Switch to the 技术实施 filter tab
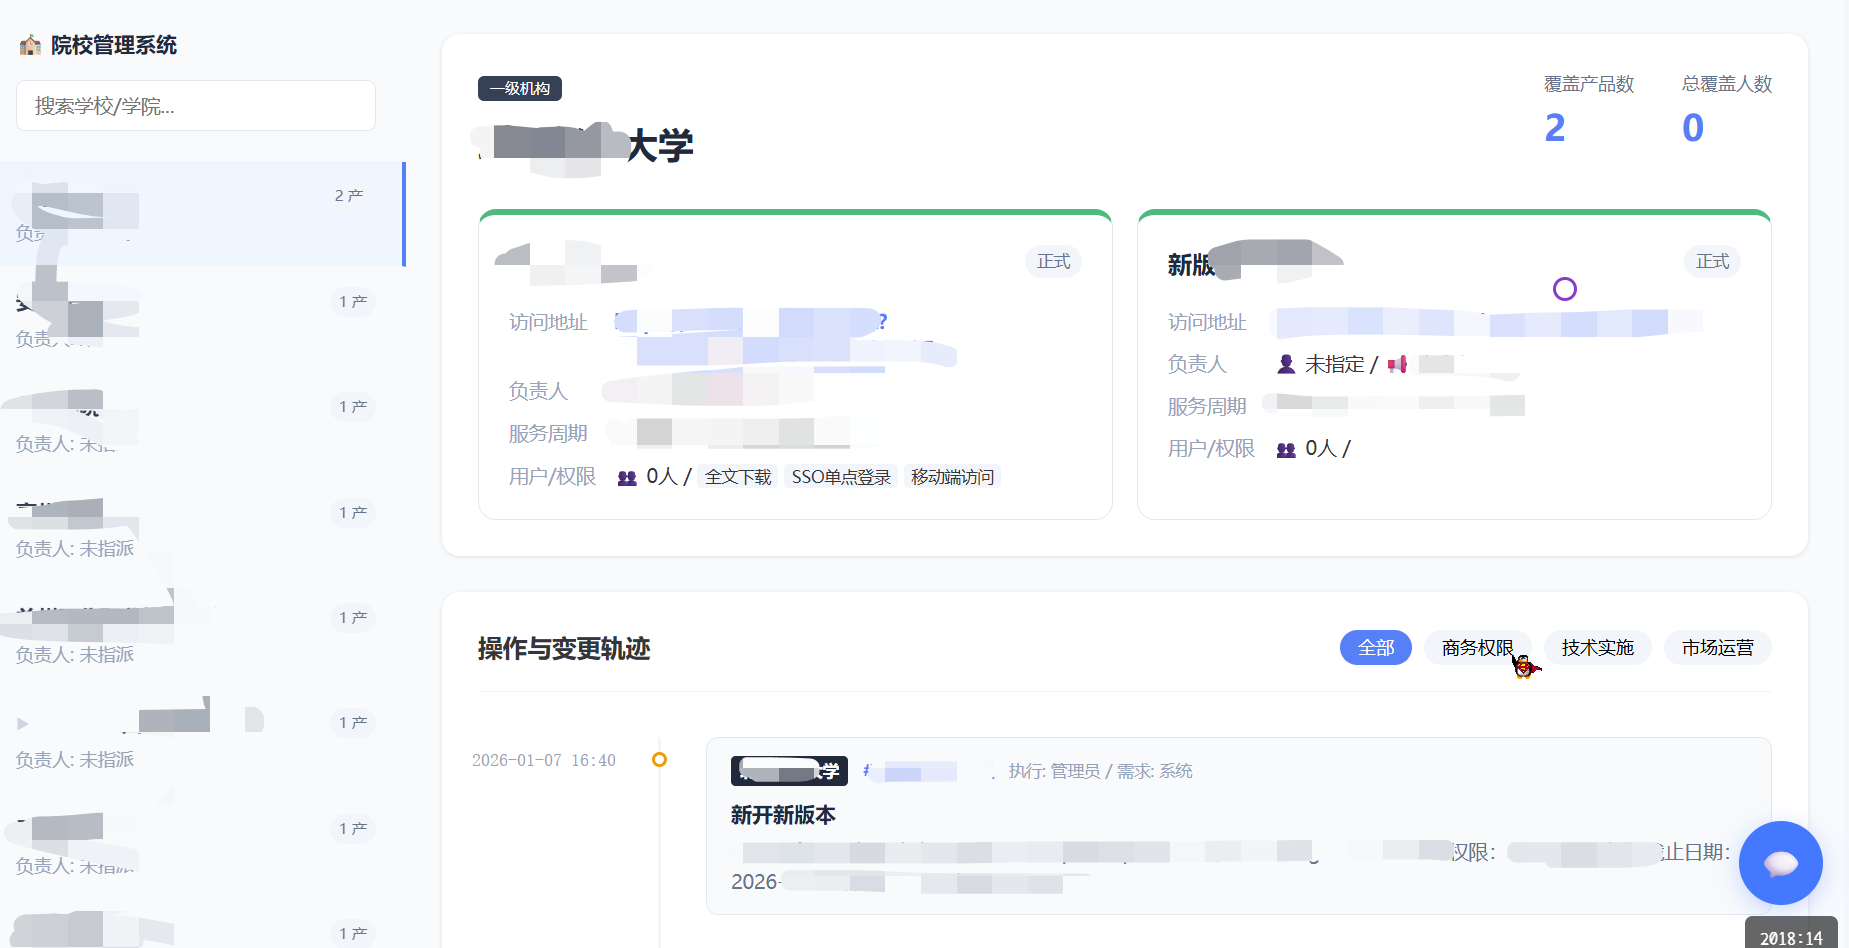The image size is (1849, 948). click(x=1597, y=648)
